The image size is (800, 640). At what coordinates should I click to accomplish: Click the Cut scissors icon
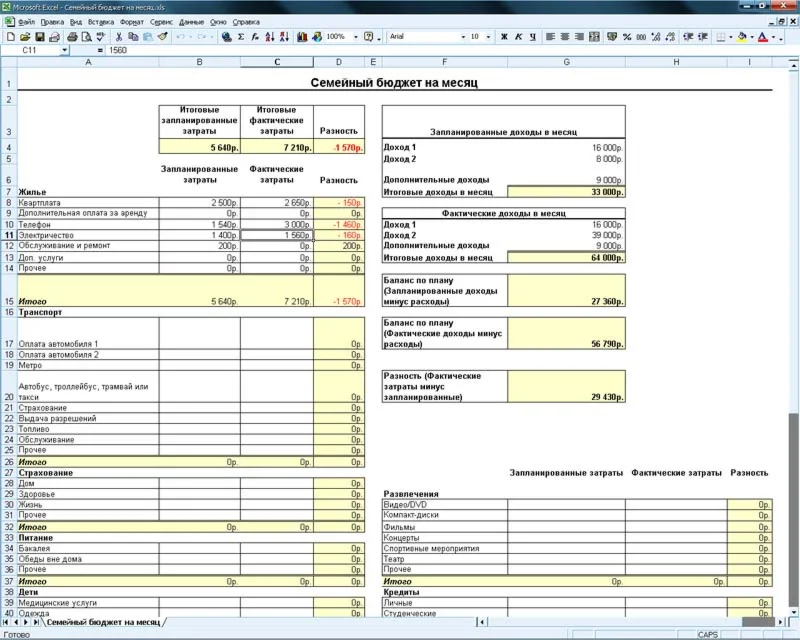[x=119, y=37]
